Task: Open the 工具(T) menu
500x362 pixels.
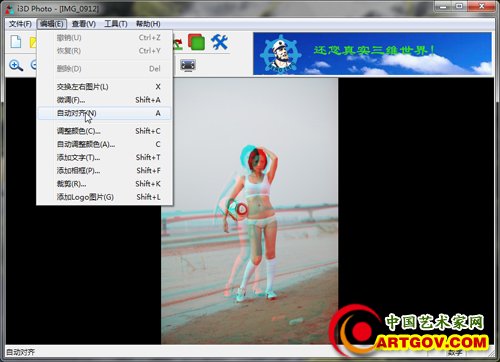Action: pos(116,24)
